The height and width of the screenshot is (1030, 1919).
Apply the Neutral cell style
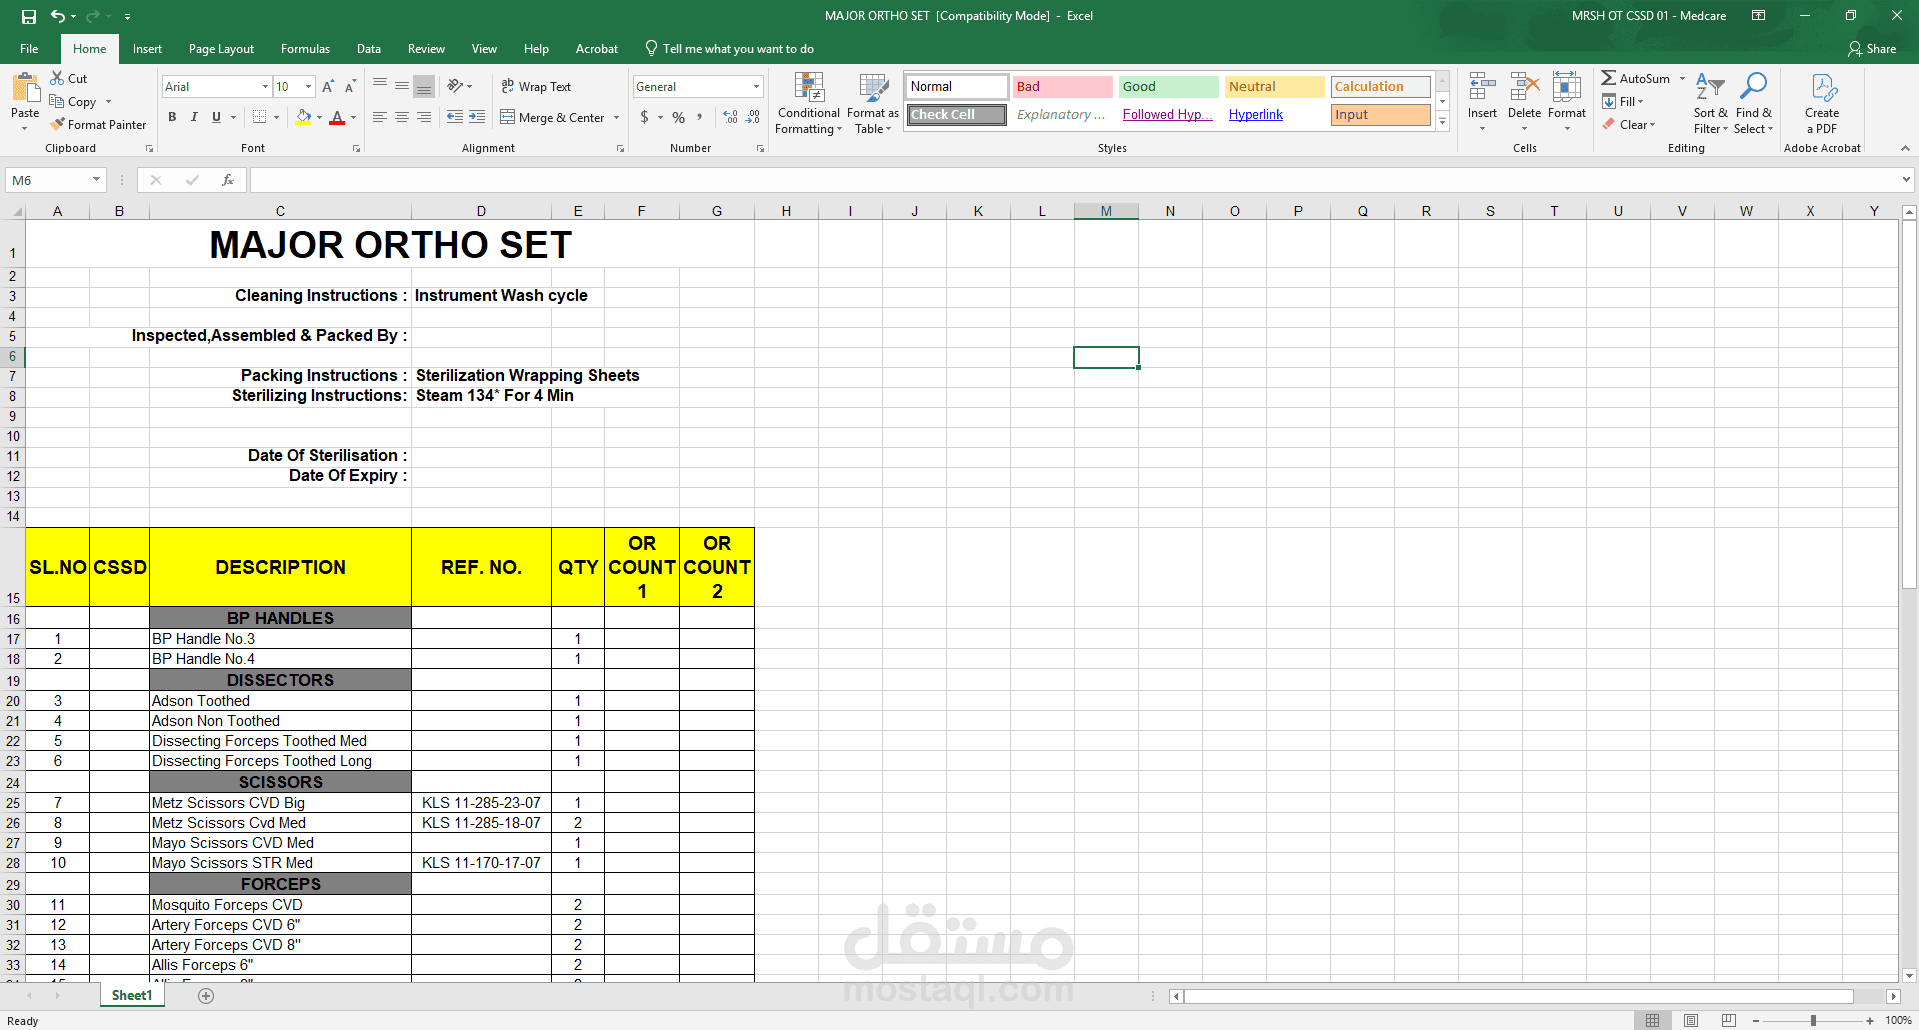click(x=1274, y=87)
